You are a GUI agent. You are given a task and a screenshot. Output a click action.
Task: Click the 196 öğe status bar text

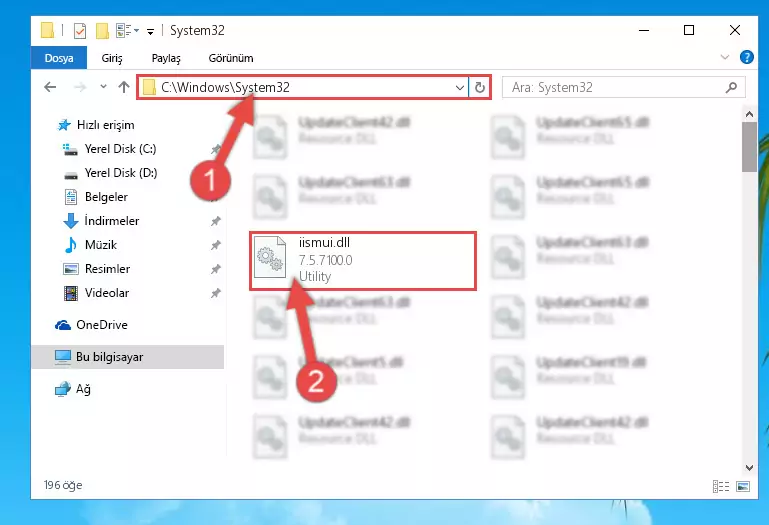tap(63, 485)
